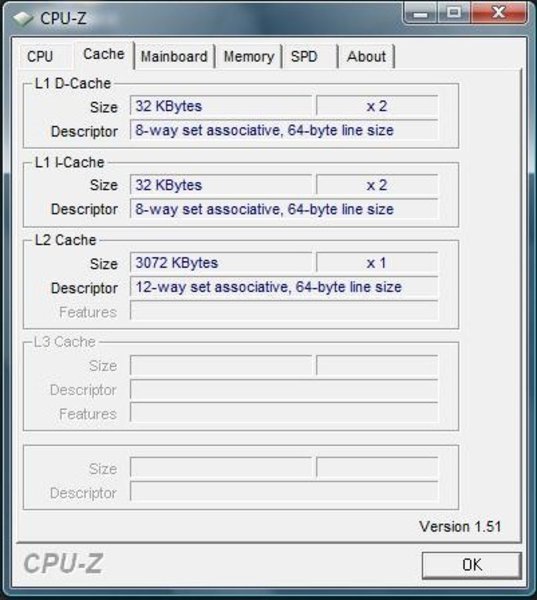Click the L1 I-Cache group label

(69, 162)
